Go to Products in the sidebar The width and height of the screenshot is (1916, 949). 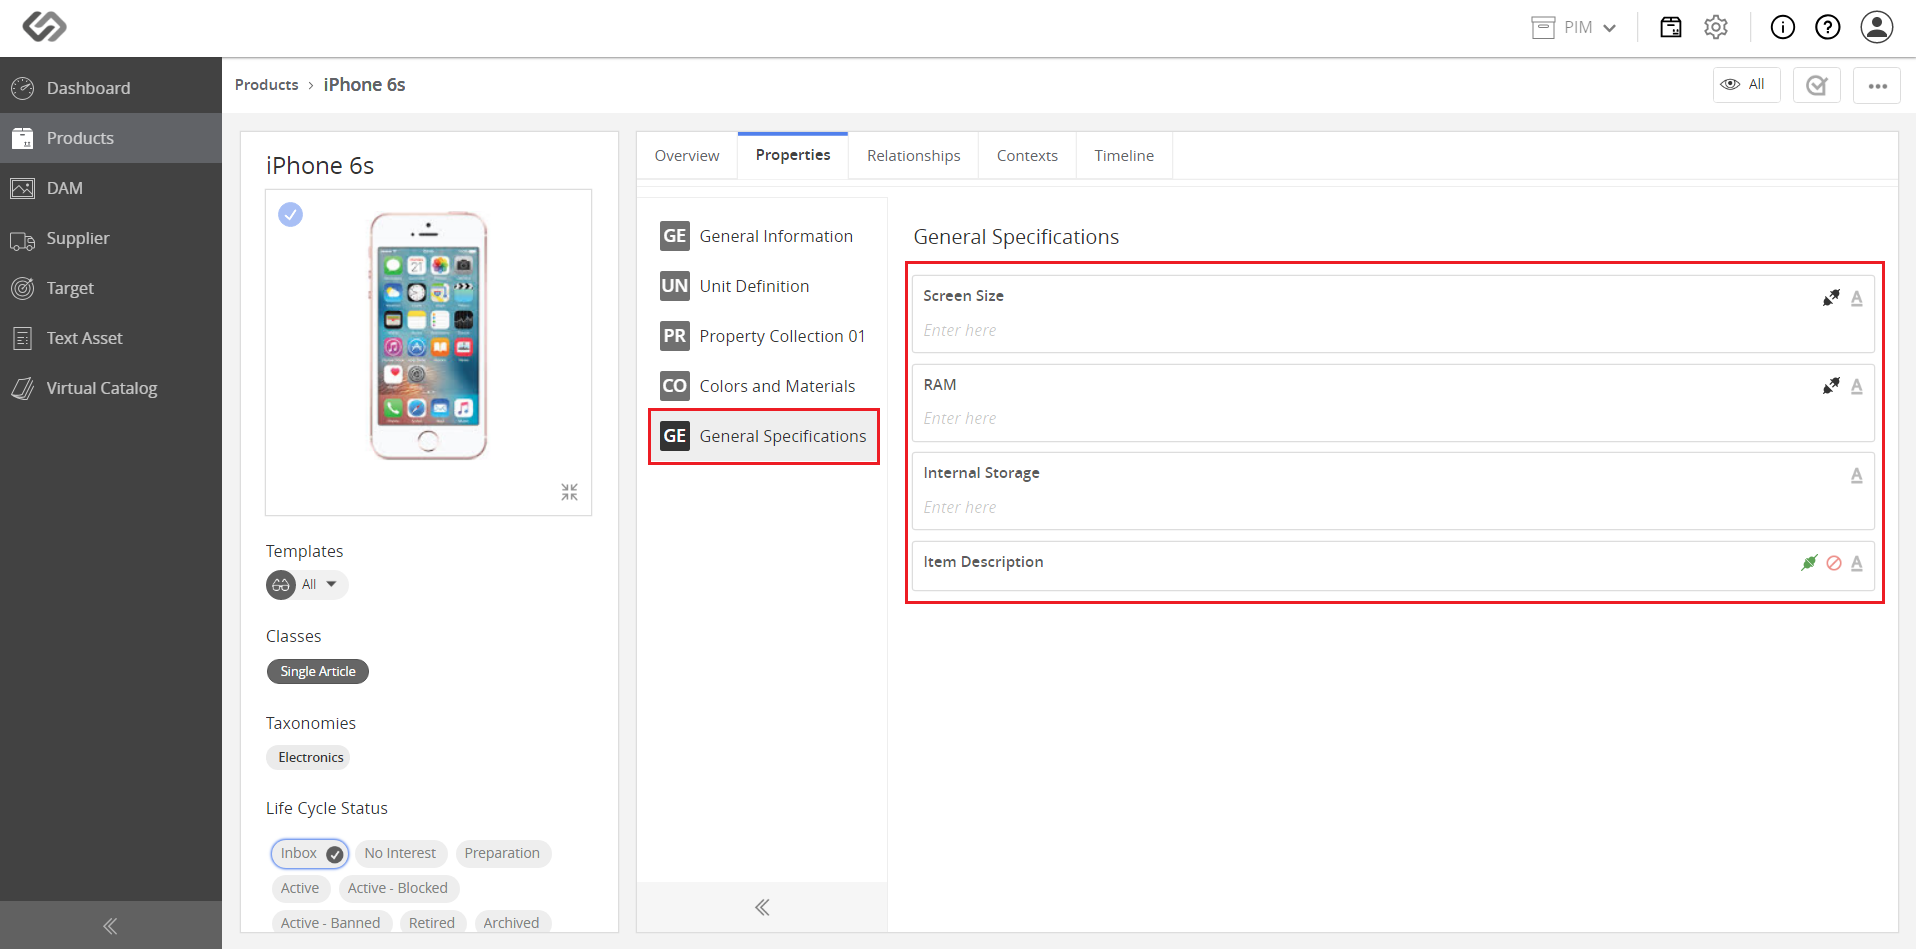pyautogui.click(x=111, y=138)
